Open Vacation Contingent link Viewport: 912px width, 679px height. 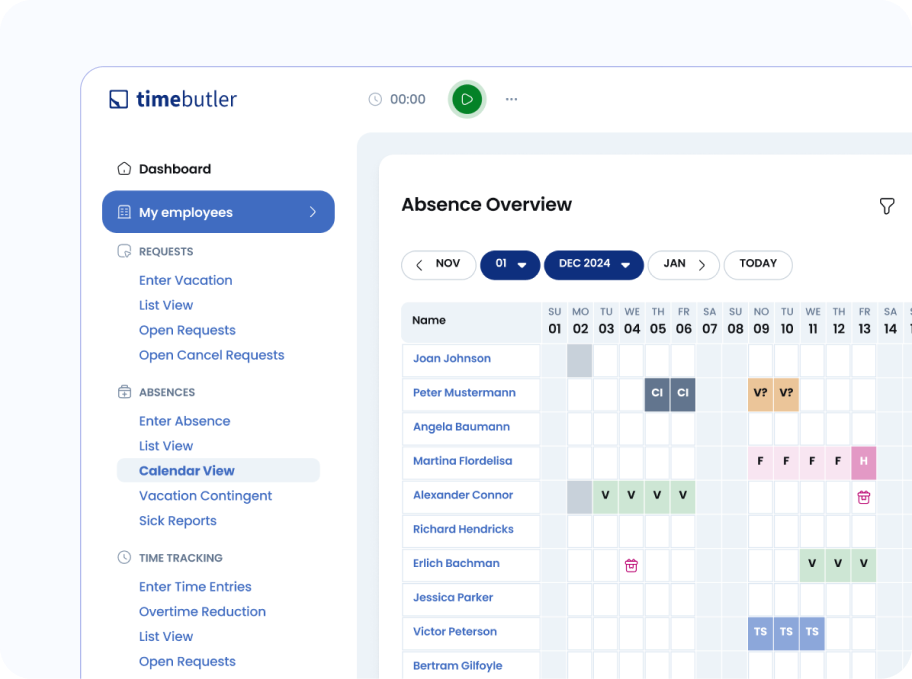[205, 496]
